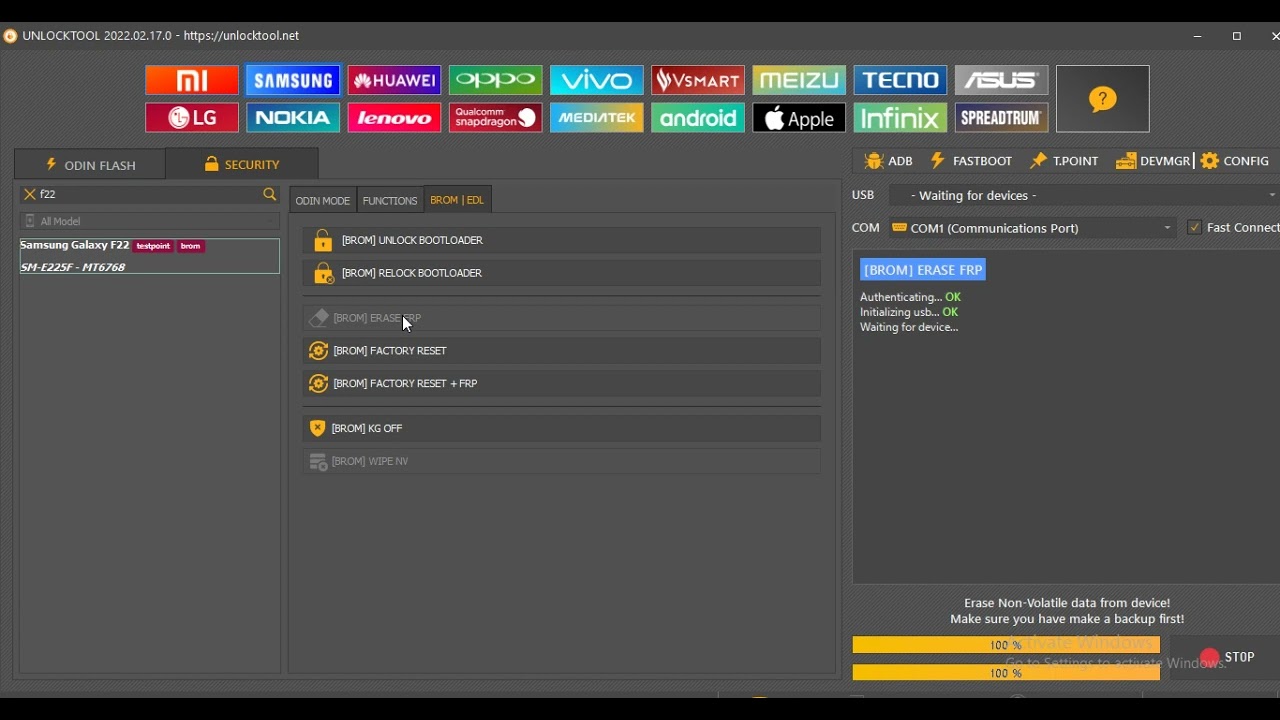Maximize the UnlockTool window
This screenshot has height=720, width=1280.
(x=1237, y=36)
